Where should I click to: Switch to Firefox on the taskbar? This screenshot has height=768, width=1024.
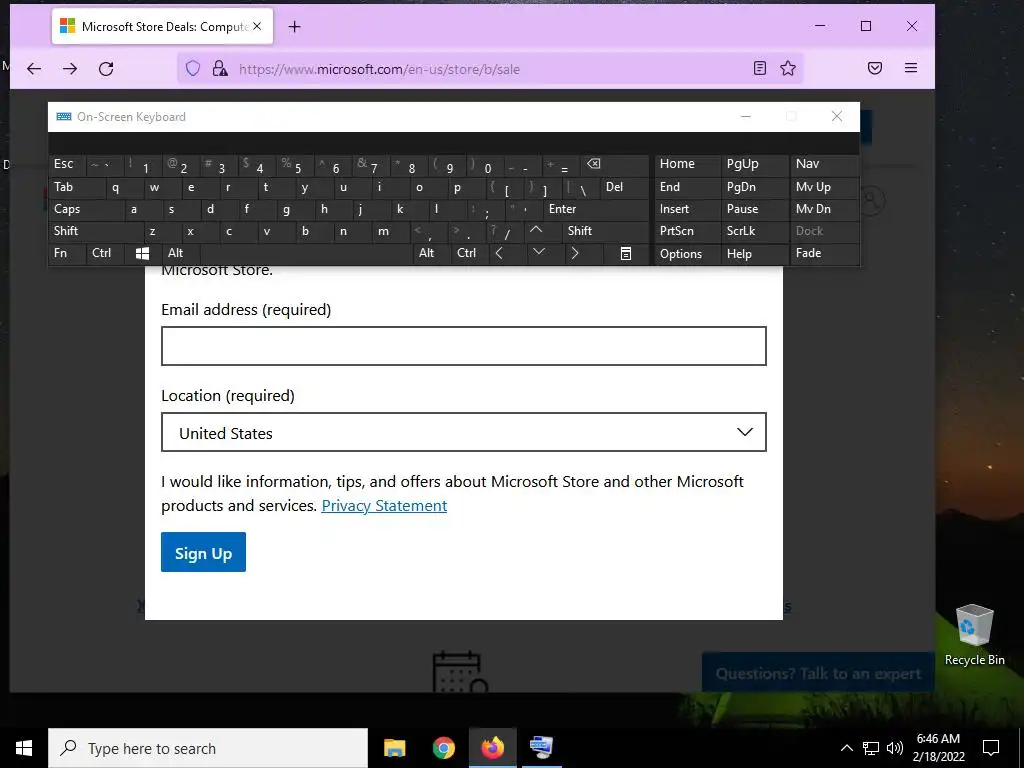tap(492, 748)
